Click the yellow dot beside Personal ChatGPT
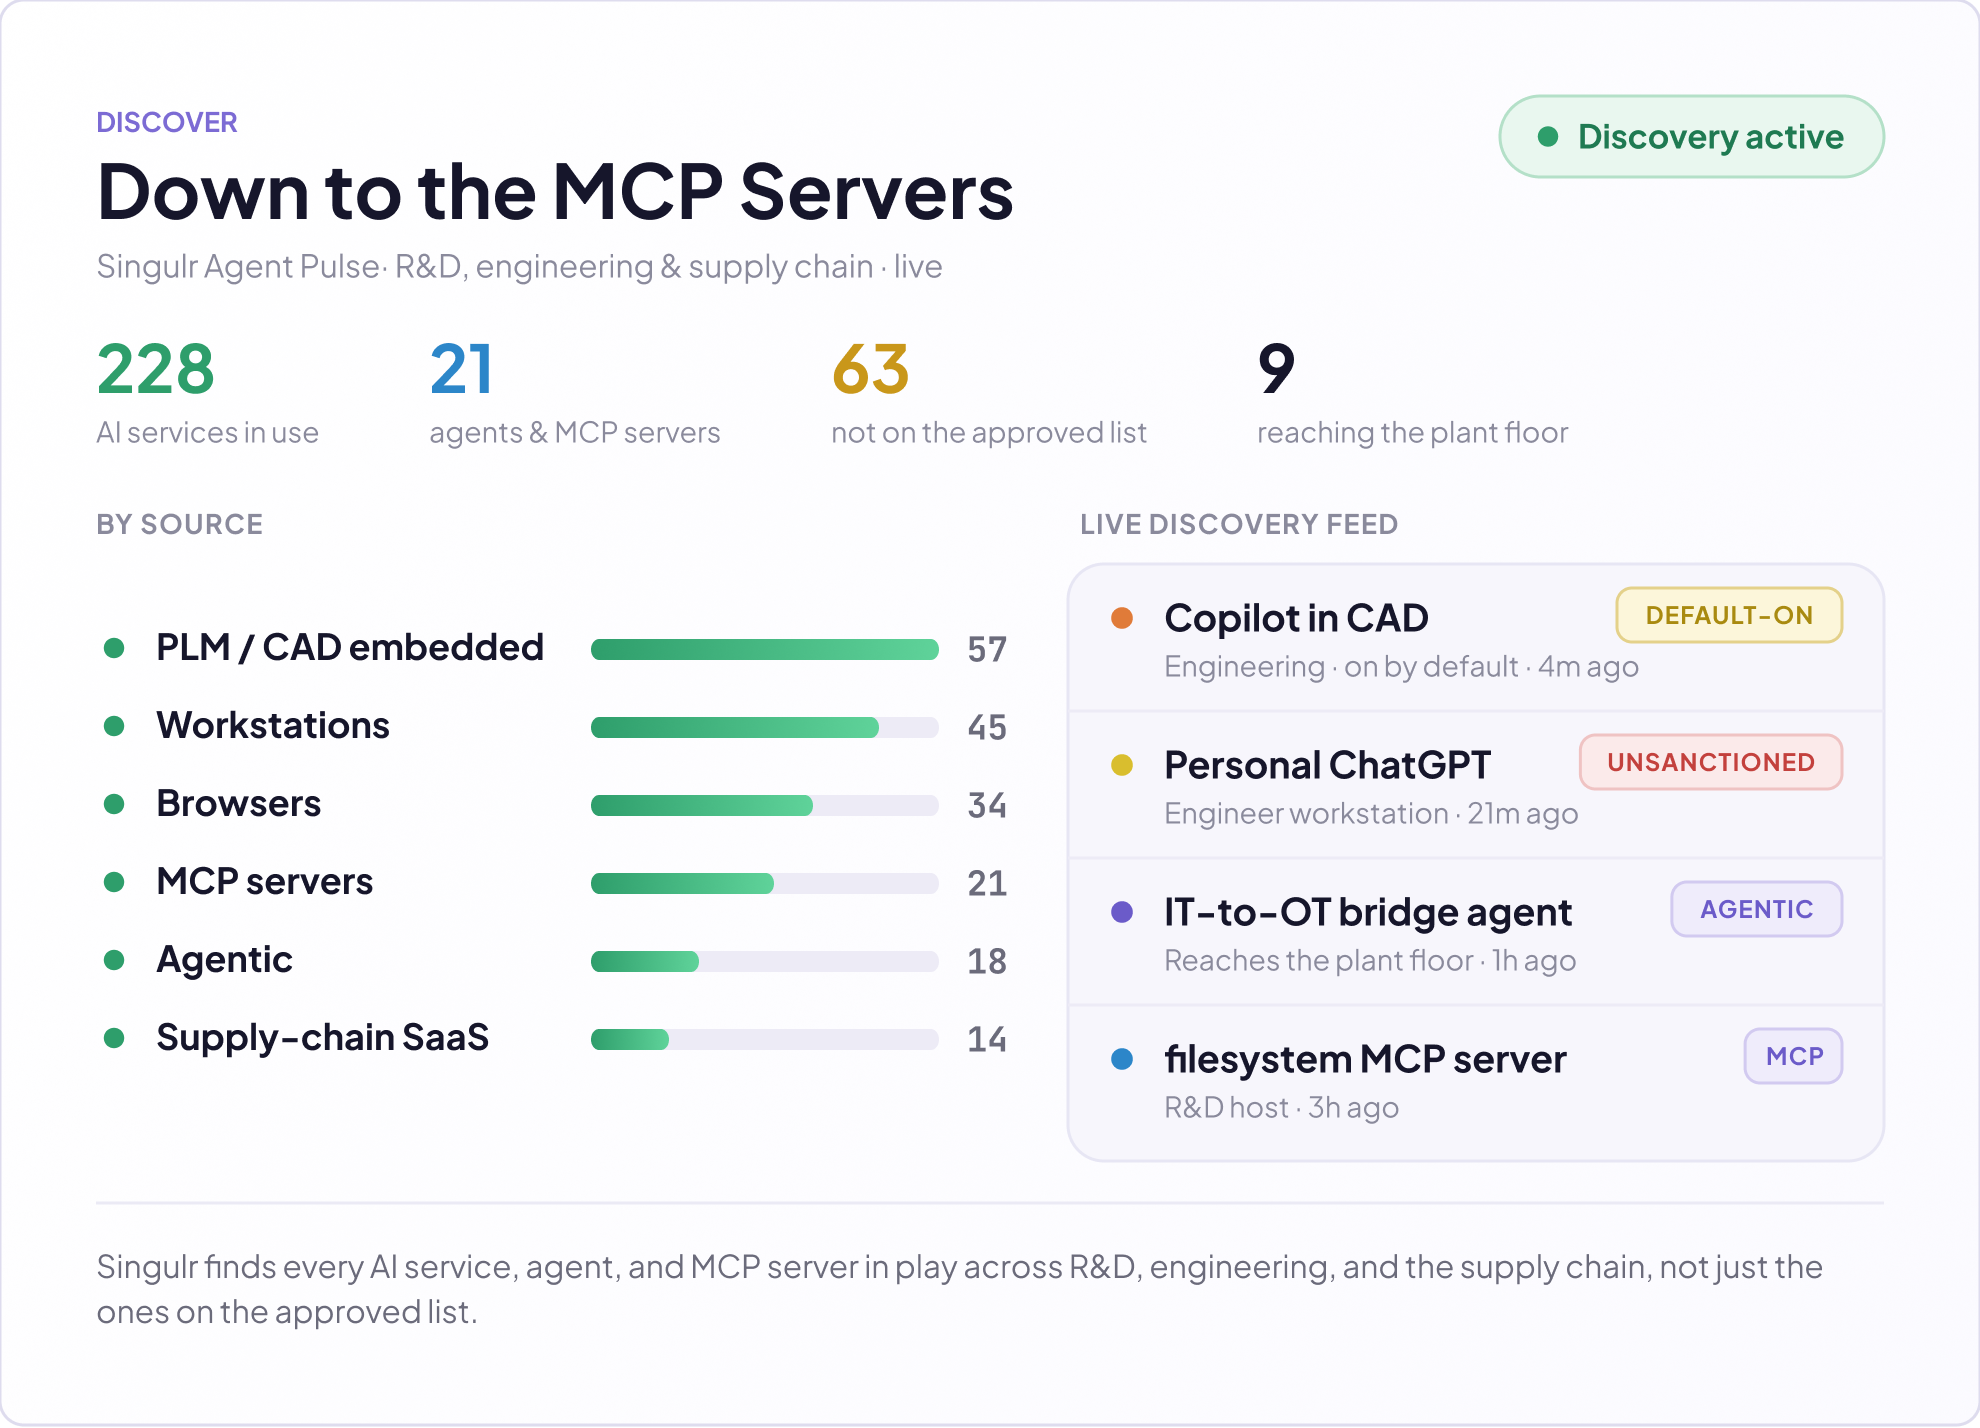Viewport: 1980px width, 1428px height. pos(1122,765)
